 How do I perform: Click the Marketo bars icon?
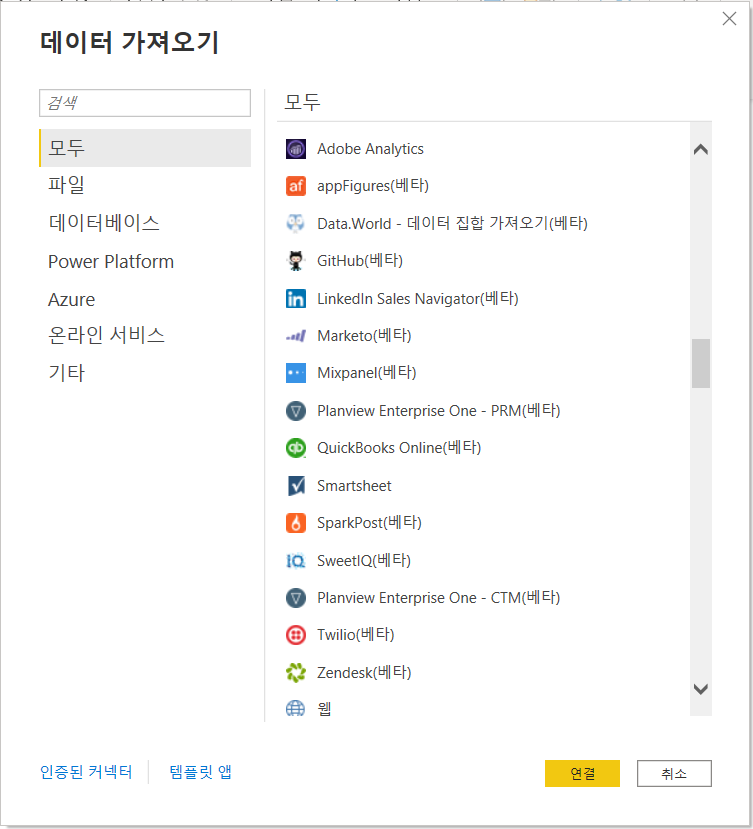296,336
